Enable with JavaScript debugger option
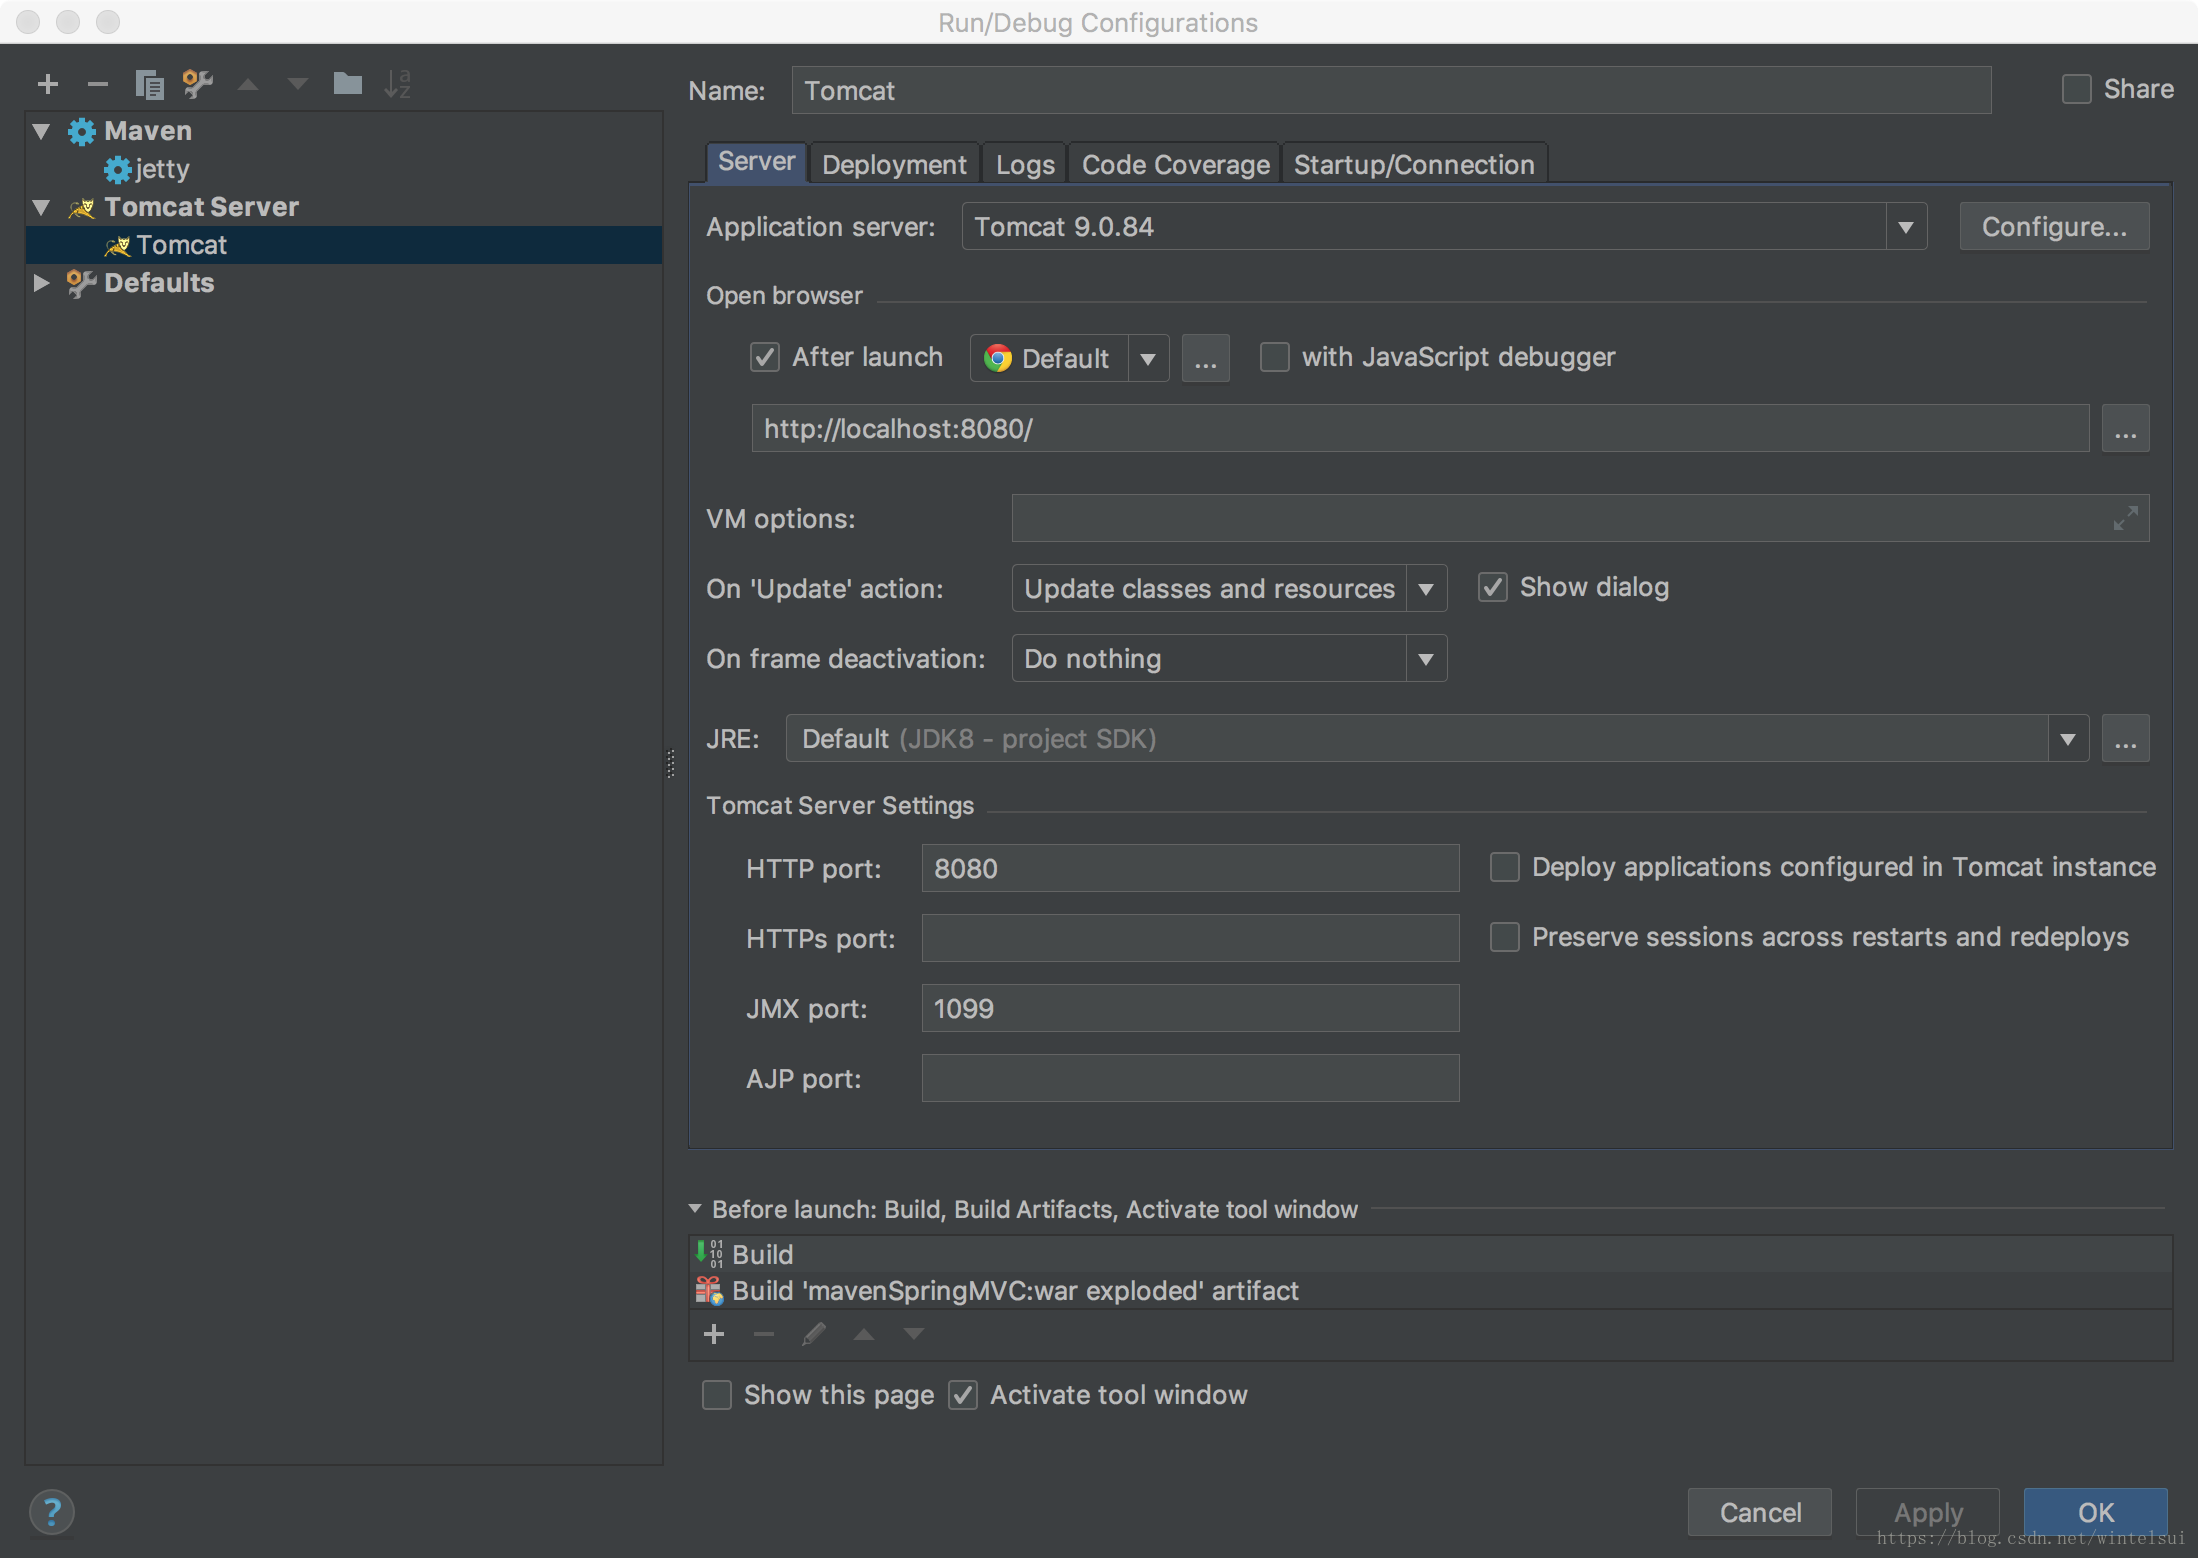The width and height of the screenshot is (2198, 1558). pyautogui.click(x=1274, y=357)
